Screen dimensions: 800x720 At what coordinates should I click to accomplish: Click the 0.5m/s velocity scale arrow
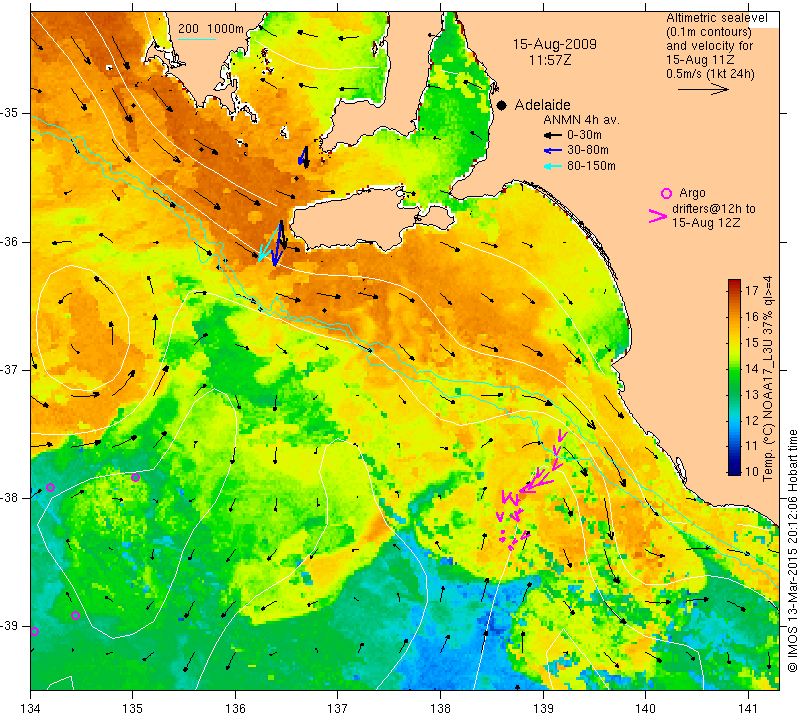(x=704, y=89)
